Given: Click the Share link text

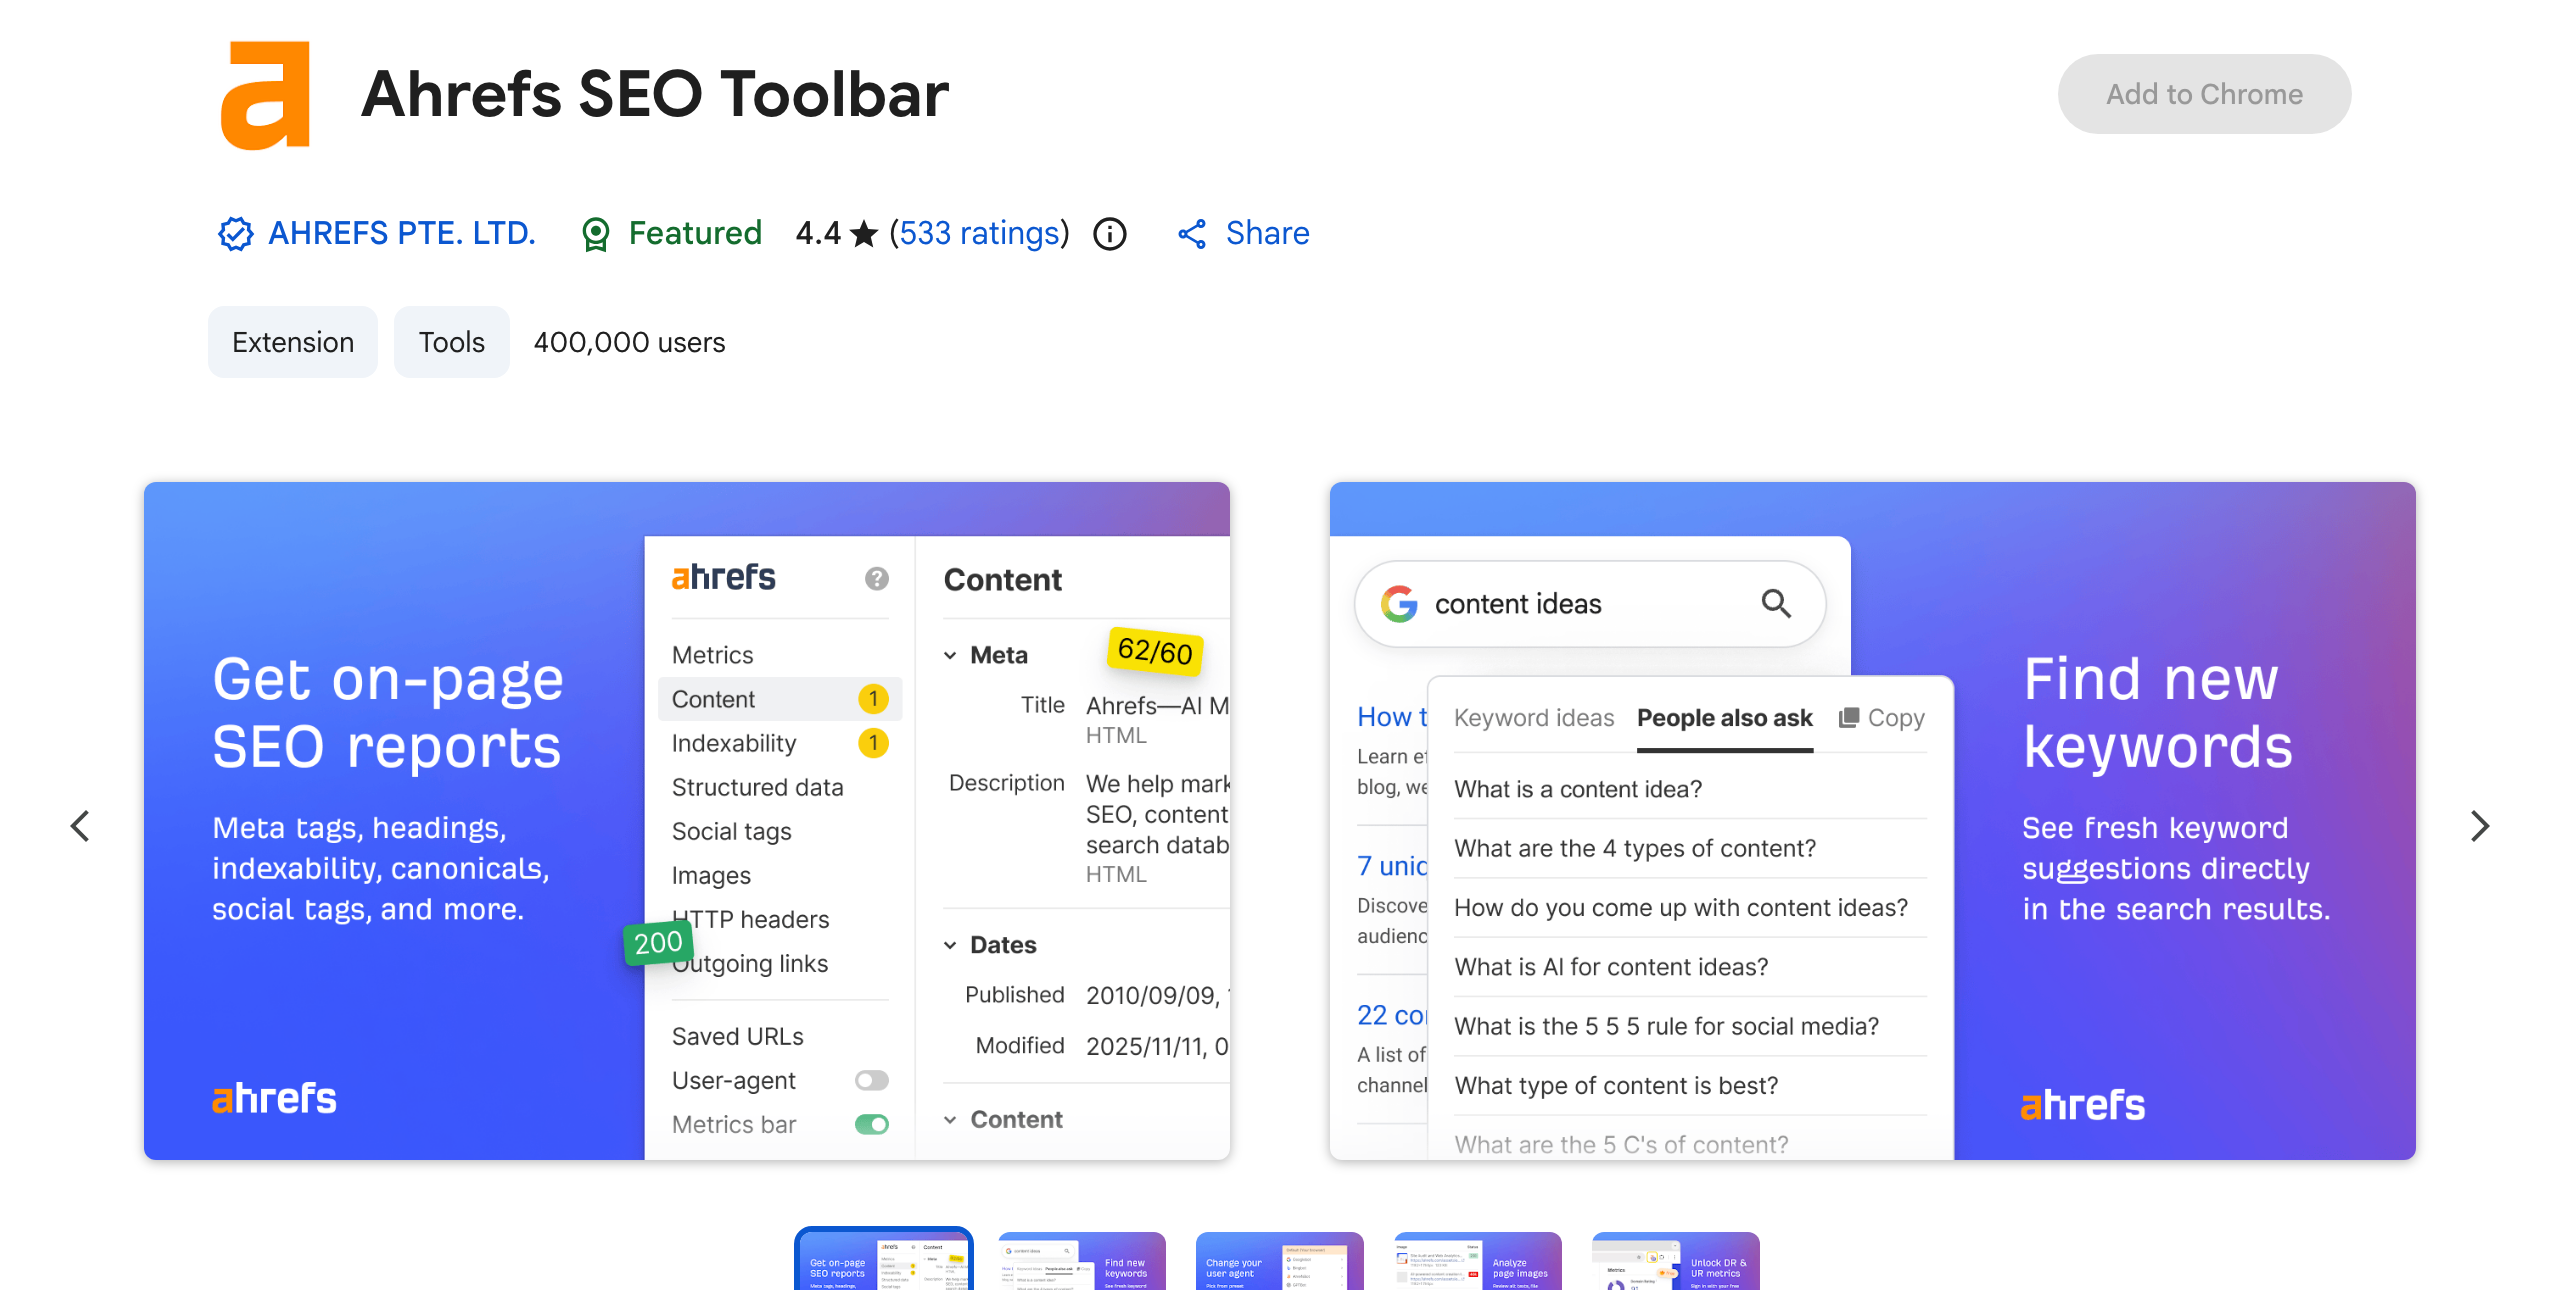Looking at the screenshot, I should click(x=1267, y=233).
